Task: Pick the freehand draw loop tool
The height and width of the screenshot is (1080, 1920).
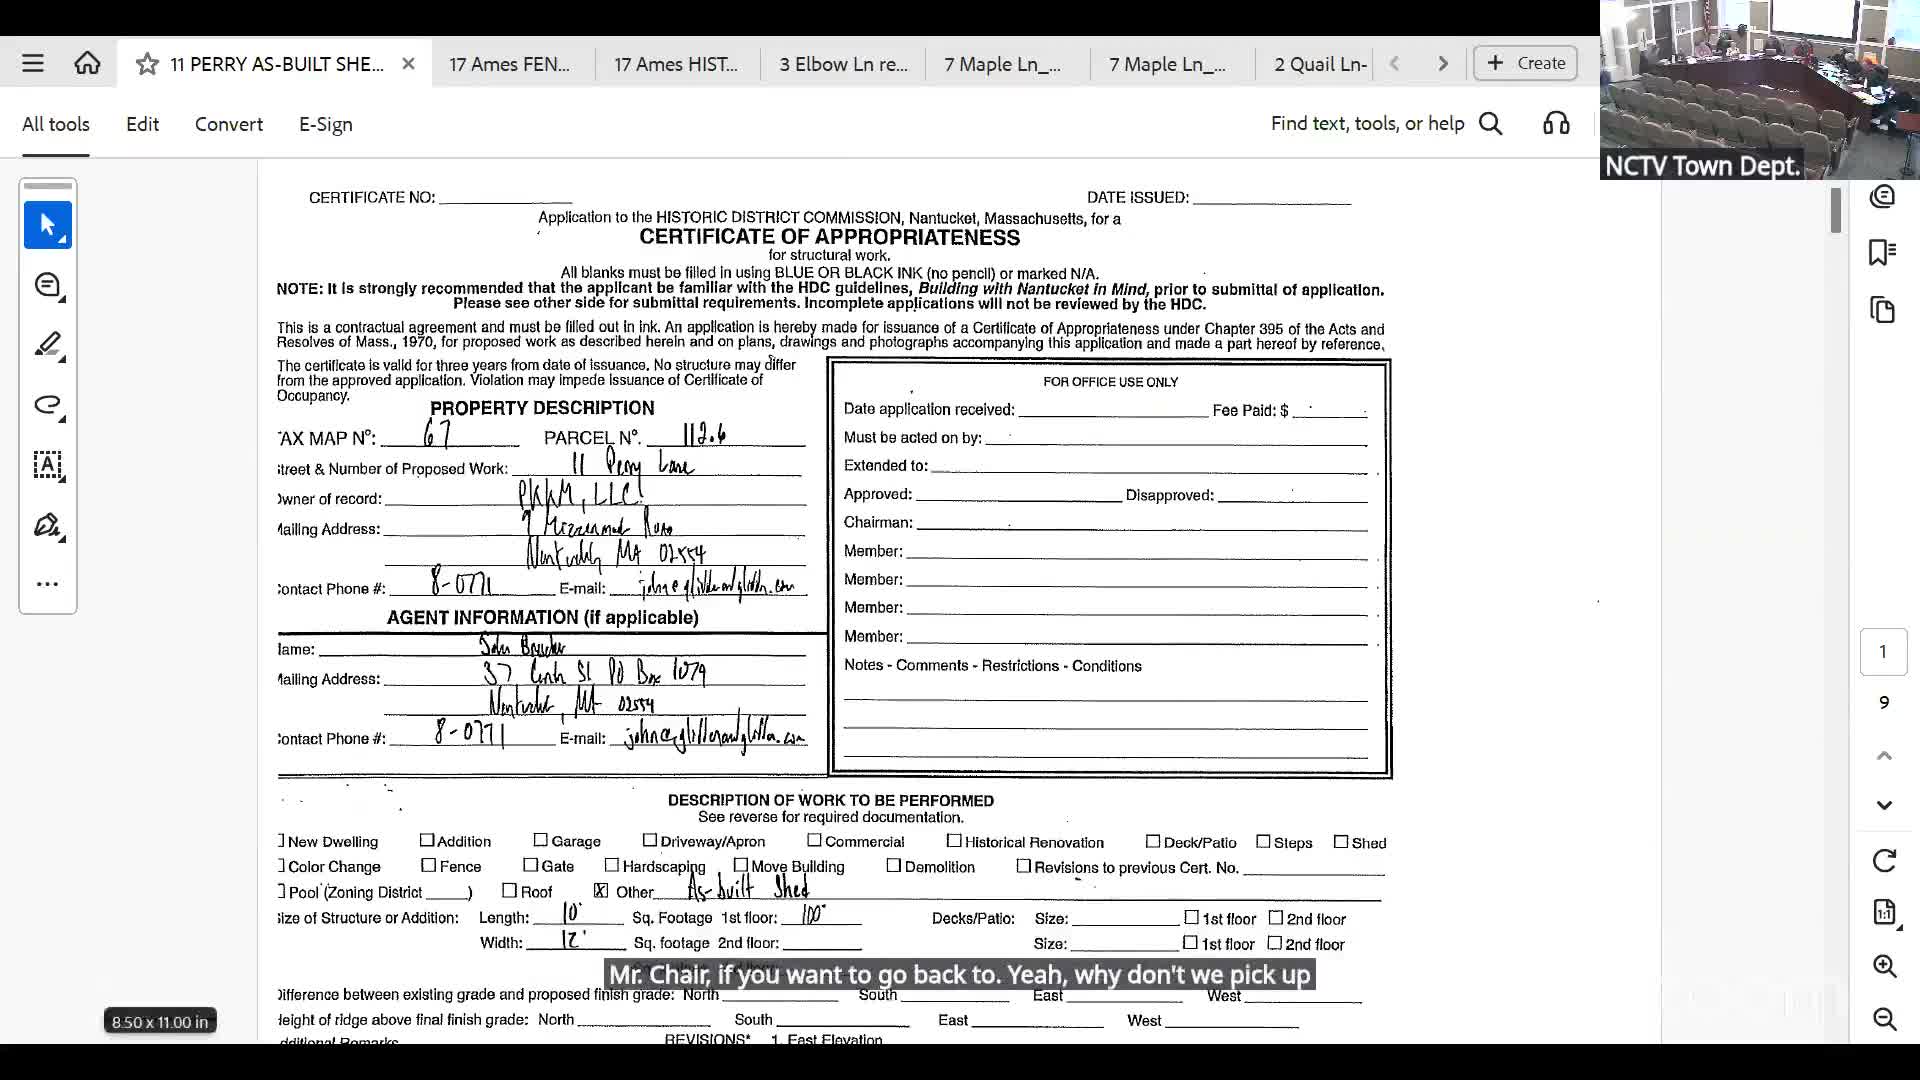Action: (47, 405)
